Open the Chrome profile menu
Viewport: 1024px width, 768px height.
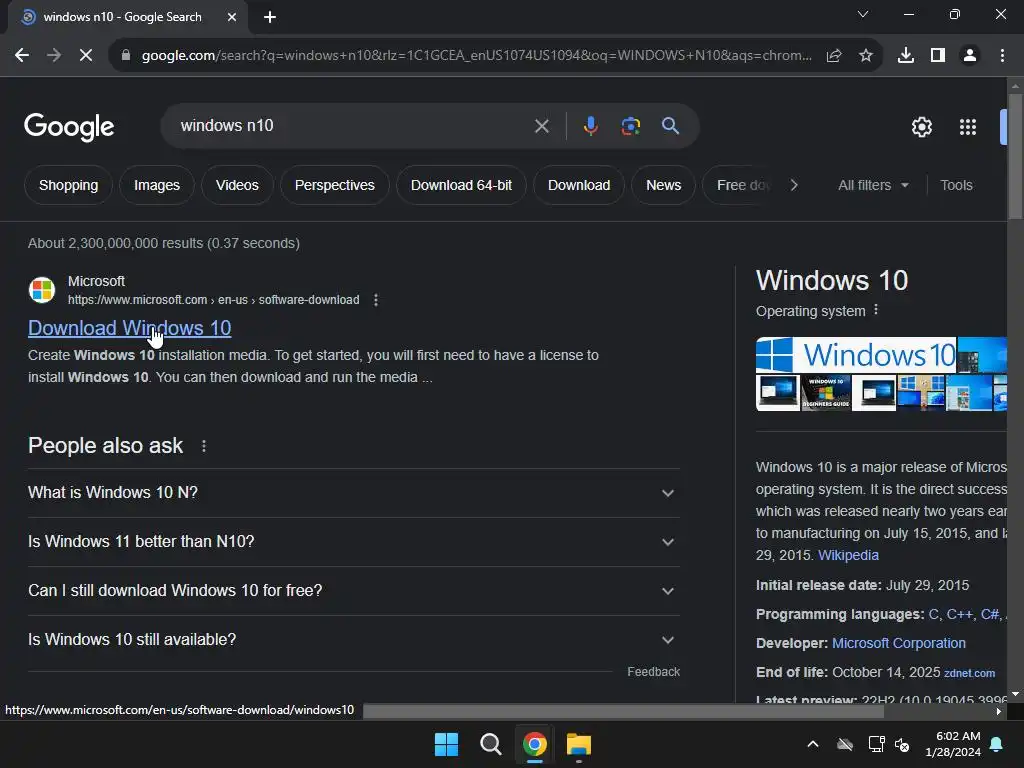(970, 56)
